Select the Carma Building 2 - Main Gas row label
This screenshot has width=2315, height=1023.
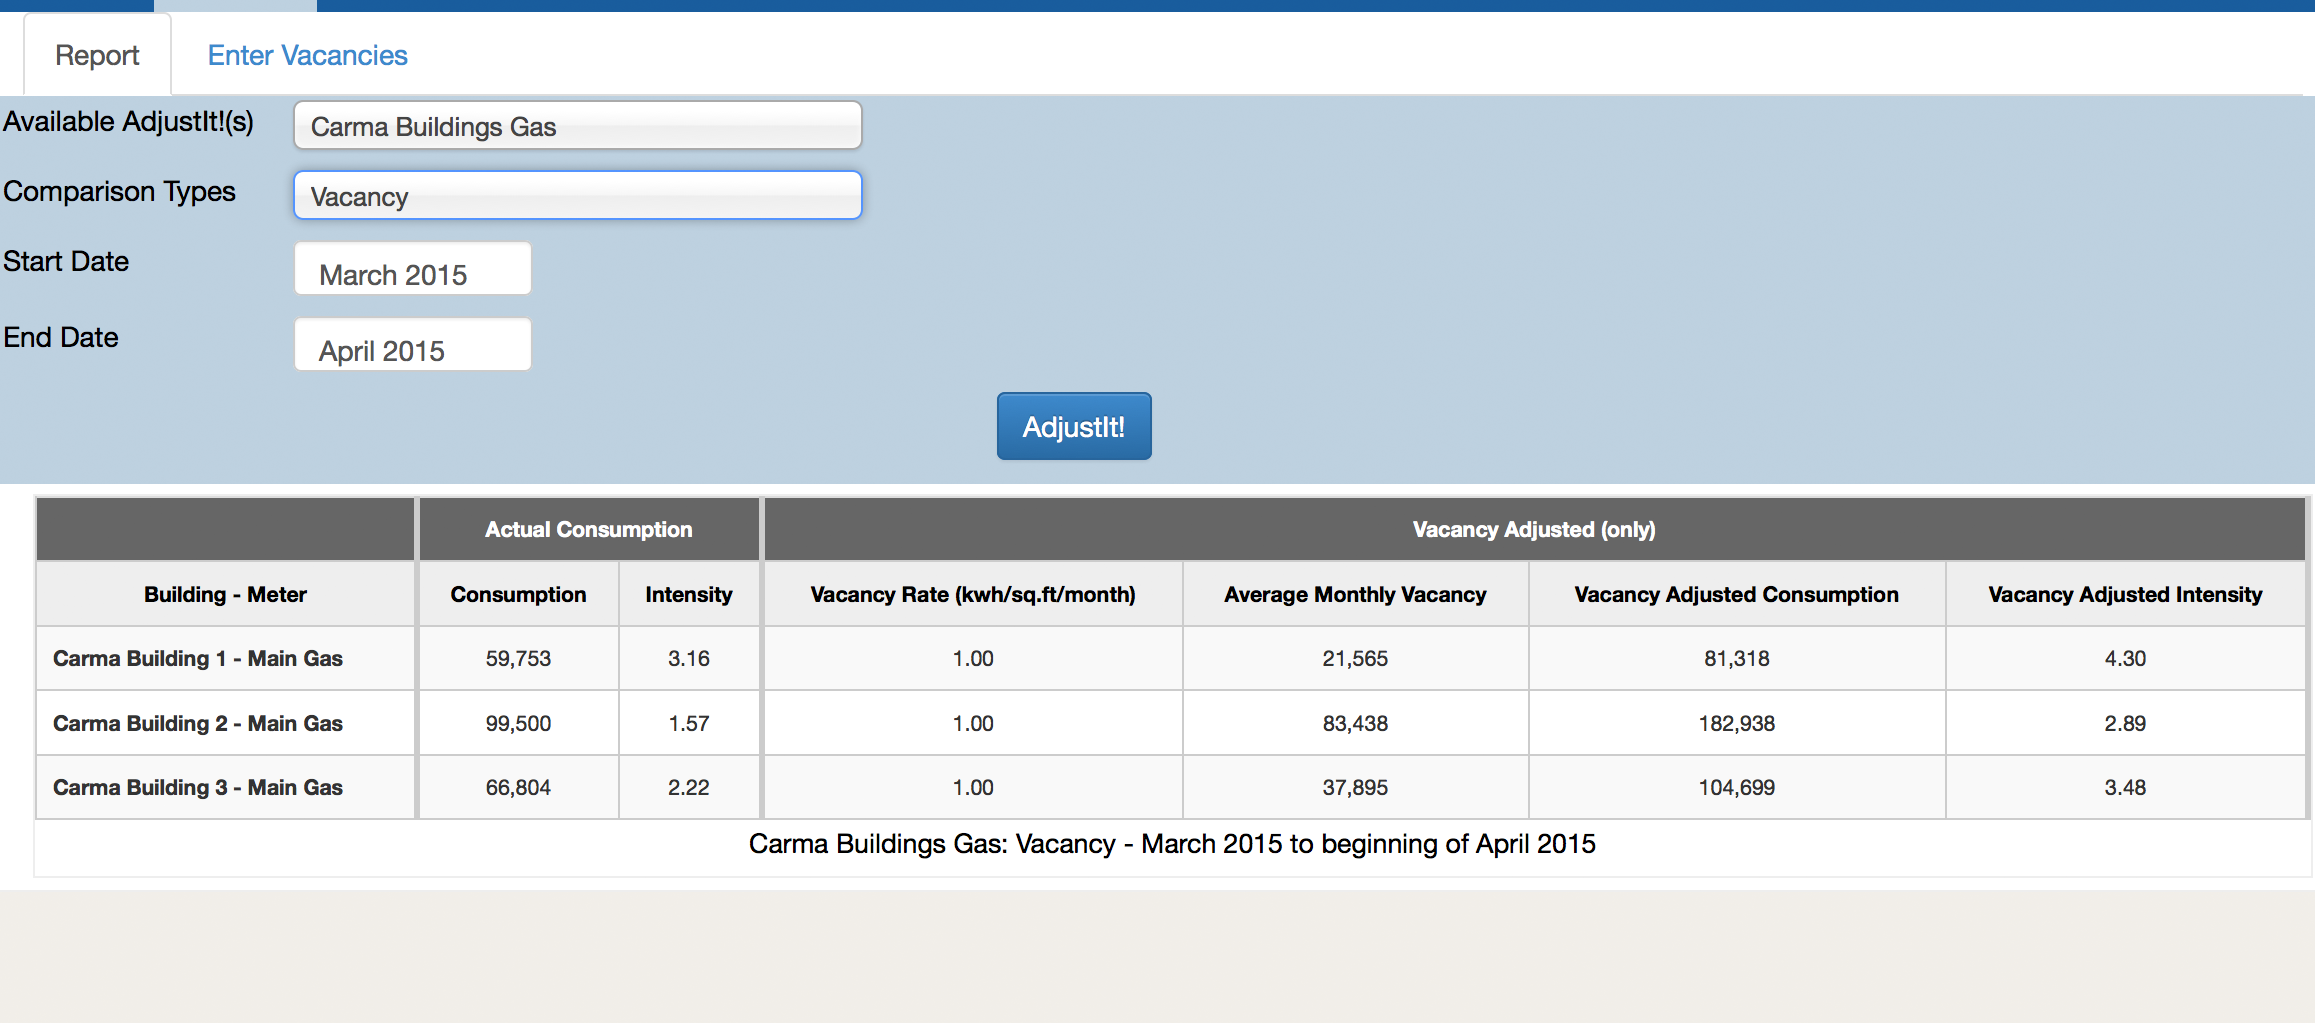198,723
